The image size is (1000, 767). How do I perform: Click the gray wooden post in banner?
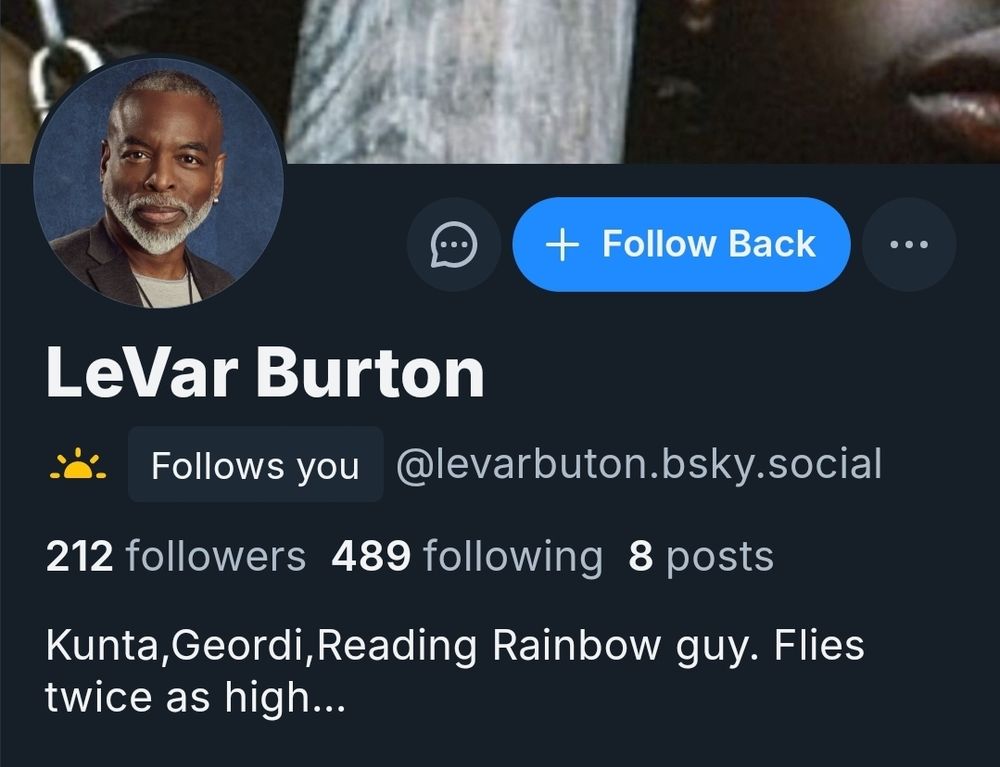tap(460, 80)
